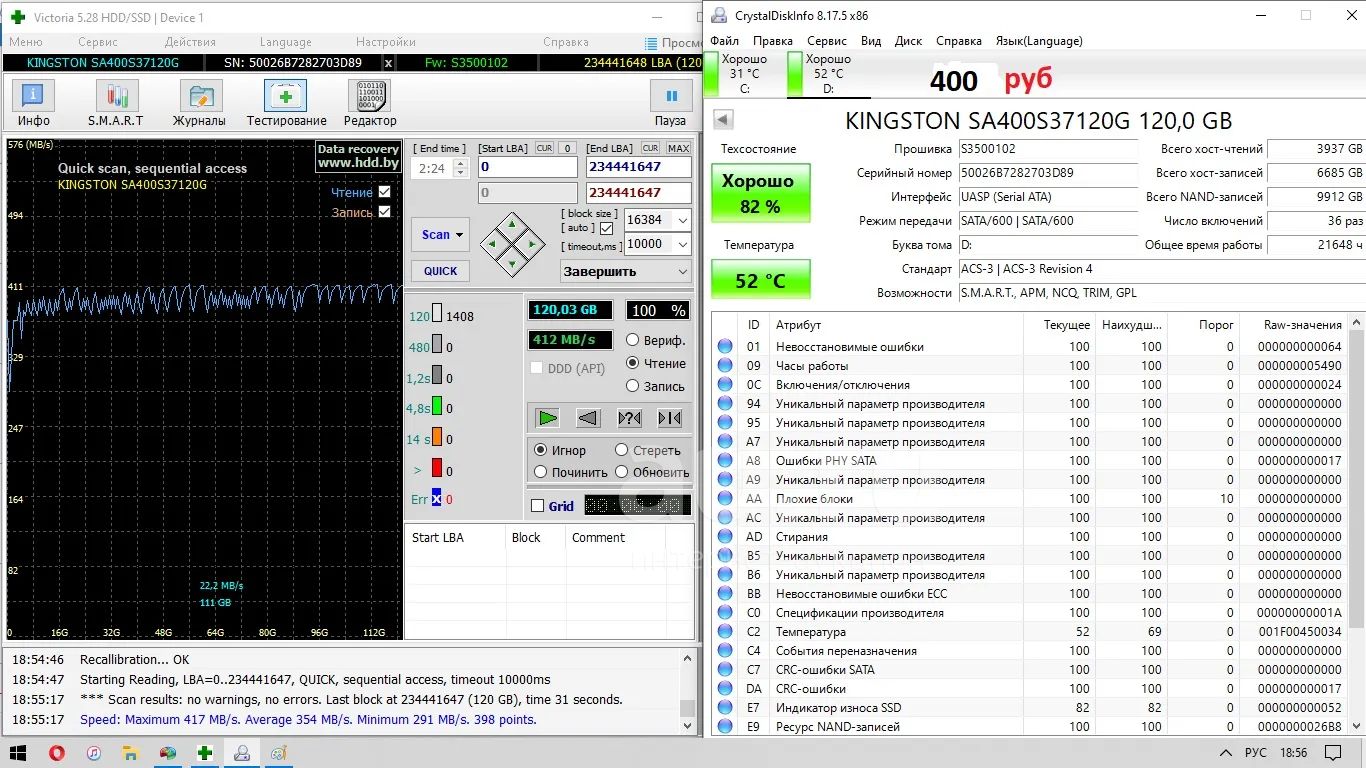This screenshot has height=768, width=1366.
Task: Click the MAX button for End LBA
Action: [679, 148]
